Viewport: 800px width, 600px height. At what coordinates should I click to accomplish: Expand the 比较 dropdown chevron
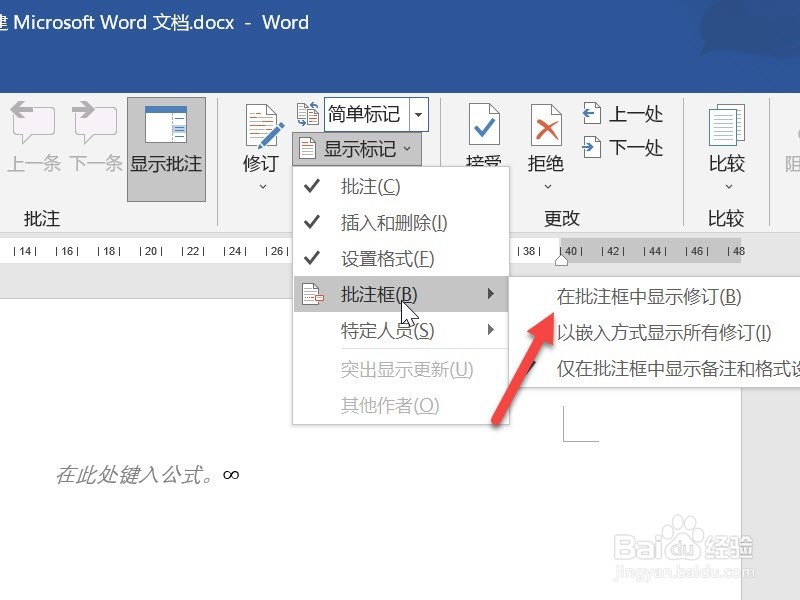pos(729,187)
